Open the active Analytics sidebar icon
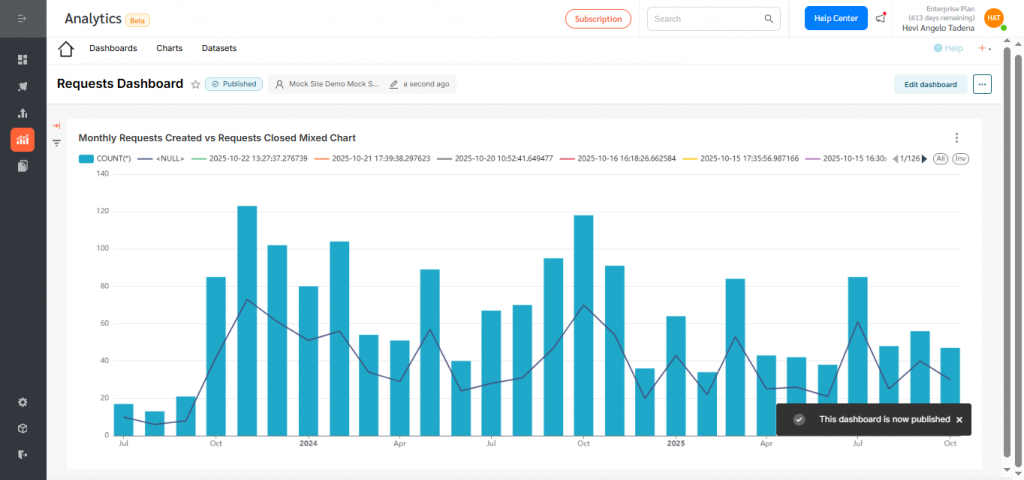Viewport: 1024px width, 480px height. click(x=22, y=140)
